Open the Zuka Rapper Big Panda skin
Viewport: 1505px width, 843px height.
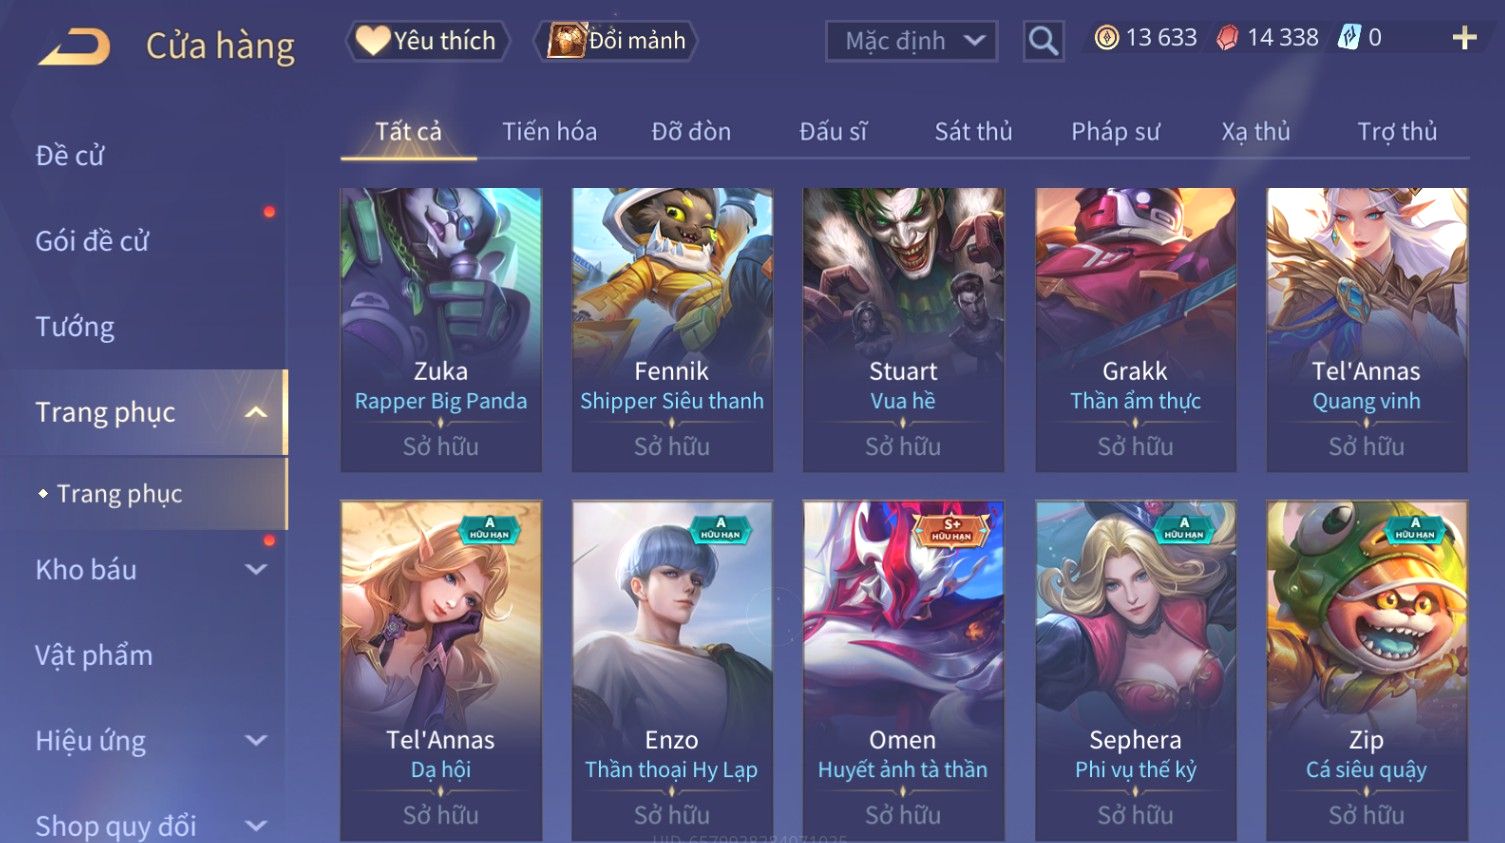(441, 329)
